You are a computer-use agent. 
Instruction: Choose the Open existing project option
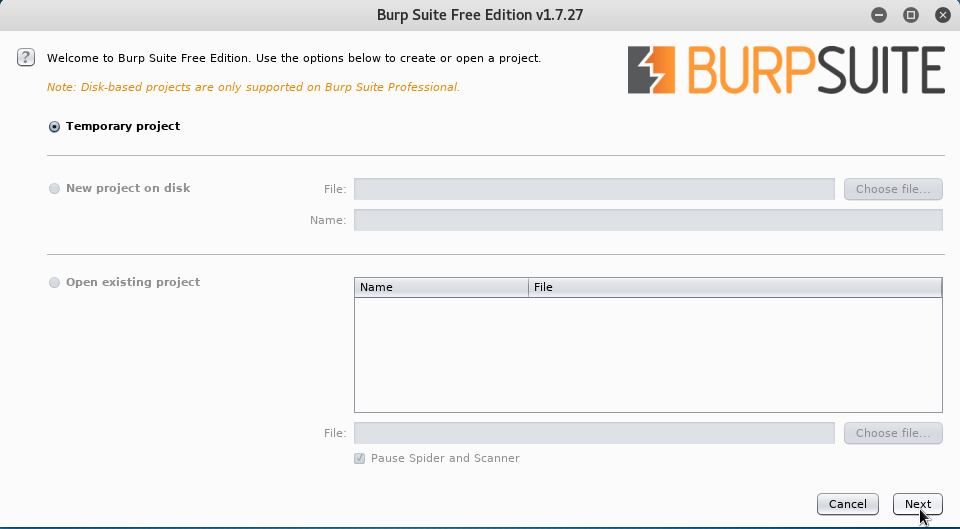coord(54,283)
